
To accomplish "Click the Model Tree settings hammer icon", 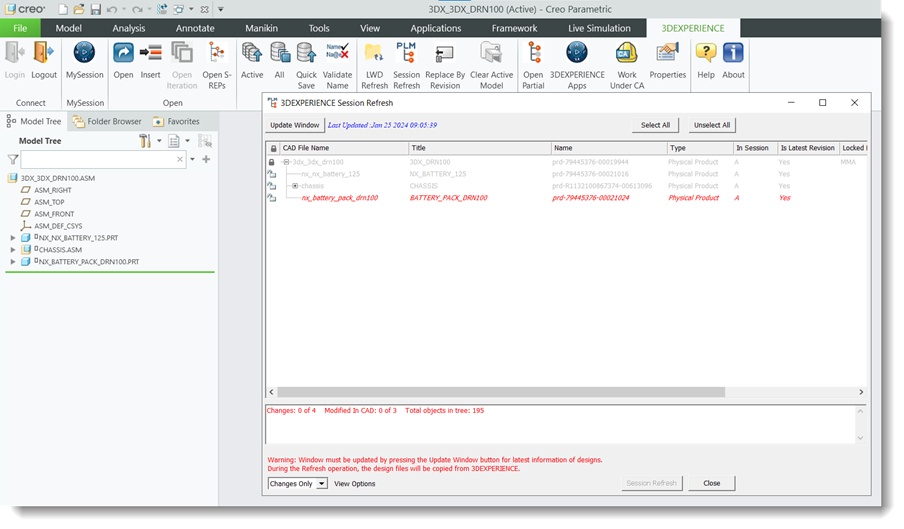I will [x=145, y=141].
